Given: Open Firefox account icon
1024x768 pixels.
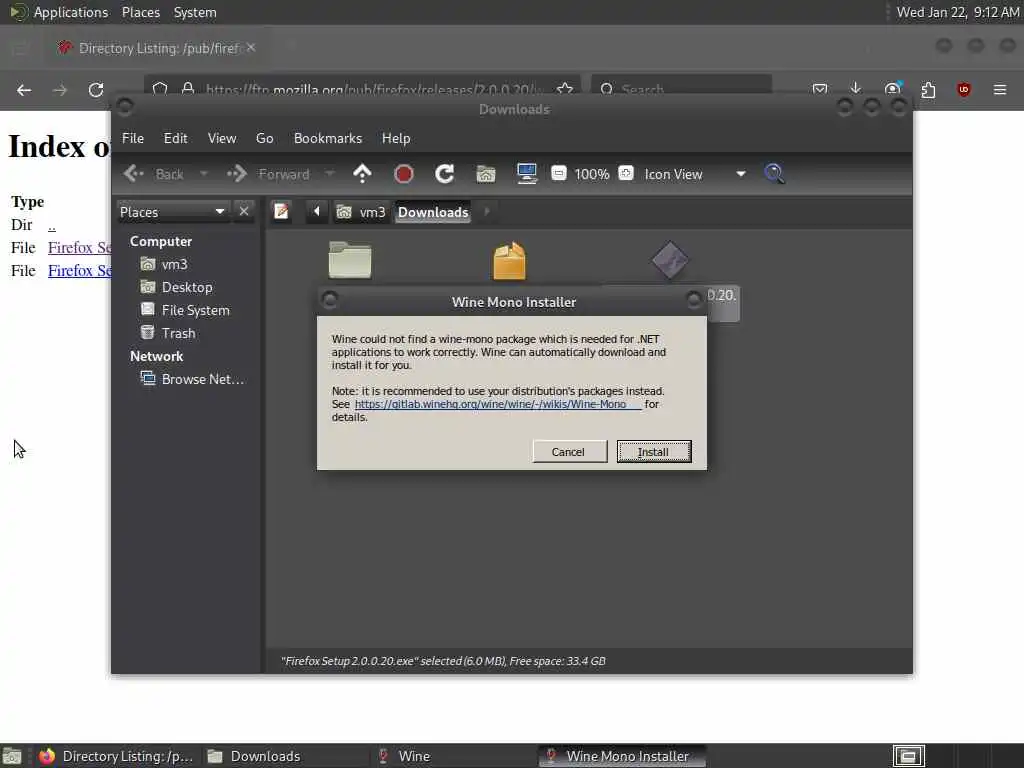Looking at the screenshot, I should pyautogui.click(x=892, y=89).
